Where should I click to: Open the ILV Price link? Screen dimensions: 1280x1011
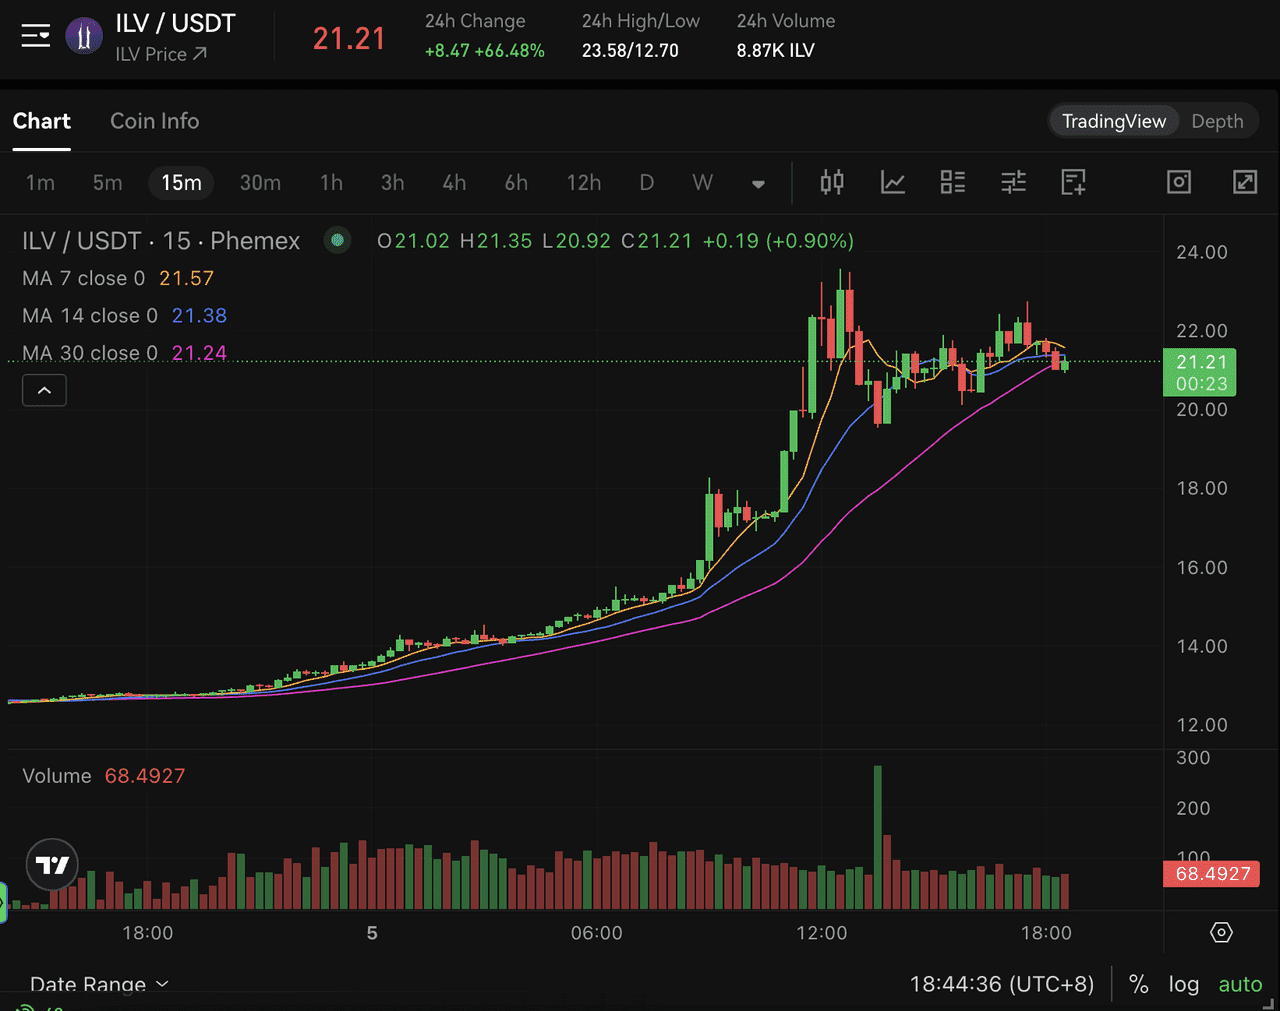(x=160, y=54)
